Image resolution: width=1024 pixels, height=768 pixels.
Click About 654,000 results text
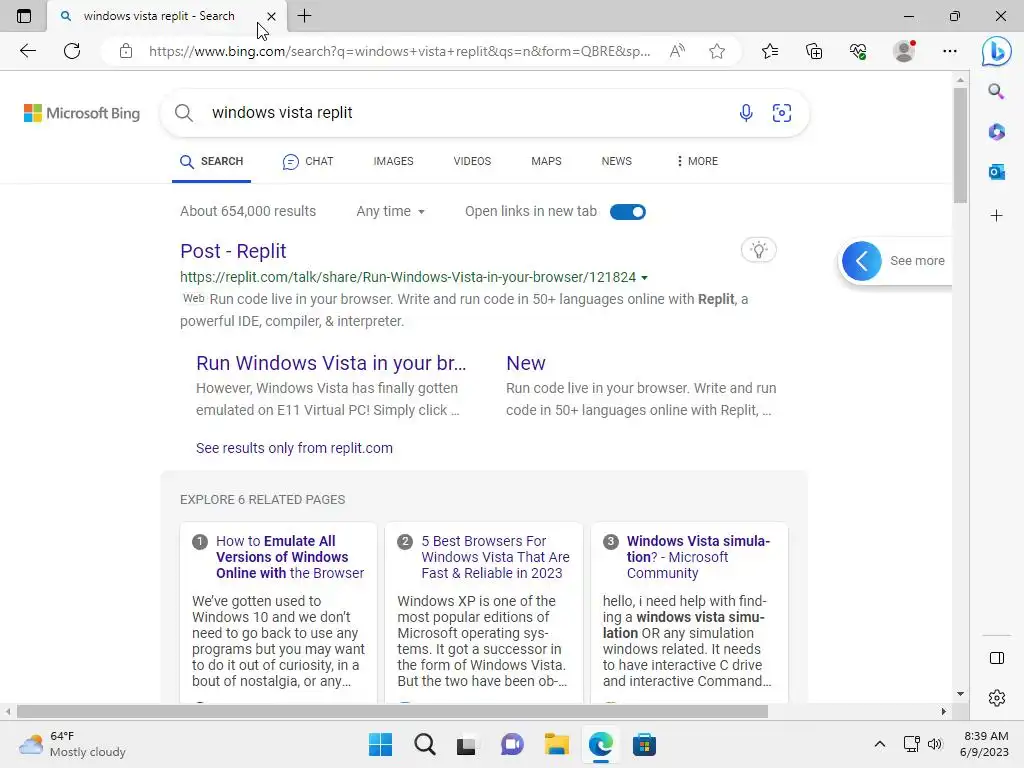point(248,212)
